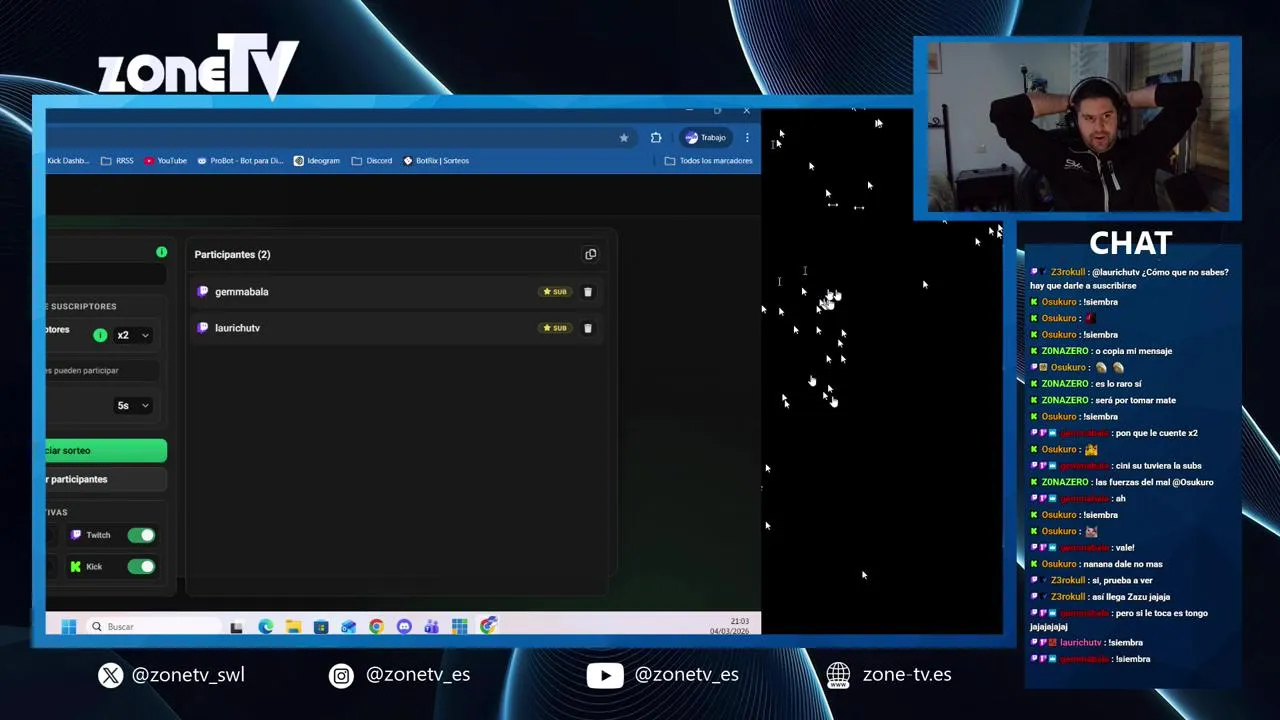The height and width of the screenshot is (720, 1280).
Task: Open Task View from the taskbar
Action: coord(236,627)
